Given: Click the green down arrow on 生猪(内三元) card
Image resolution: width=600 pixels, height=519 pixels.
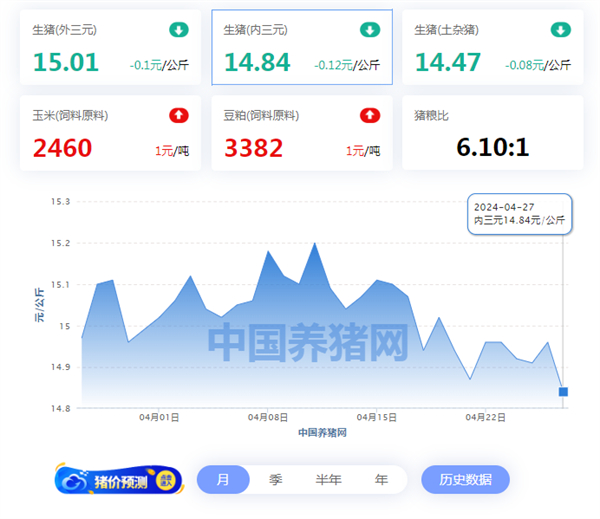Looking at the screenshot, I should coord(370,30).
